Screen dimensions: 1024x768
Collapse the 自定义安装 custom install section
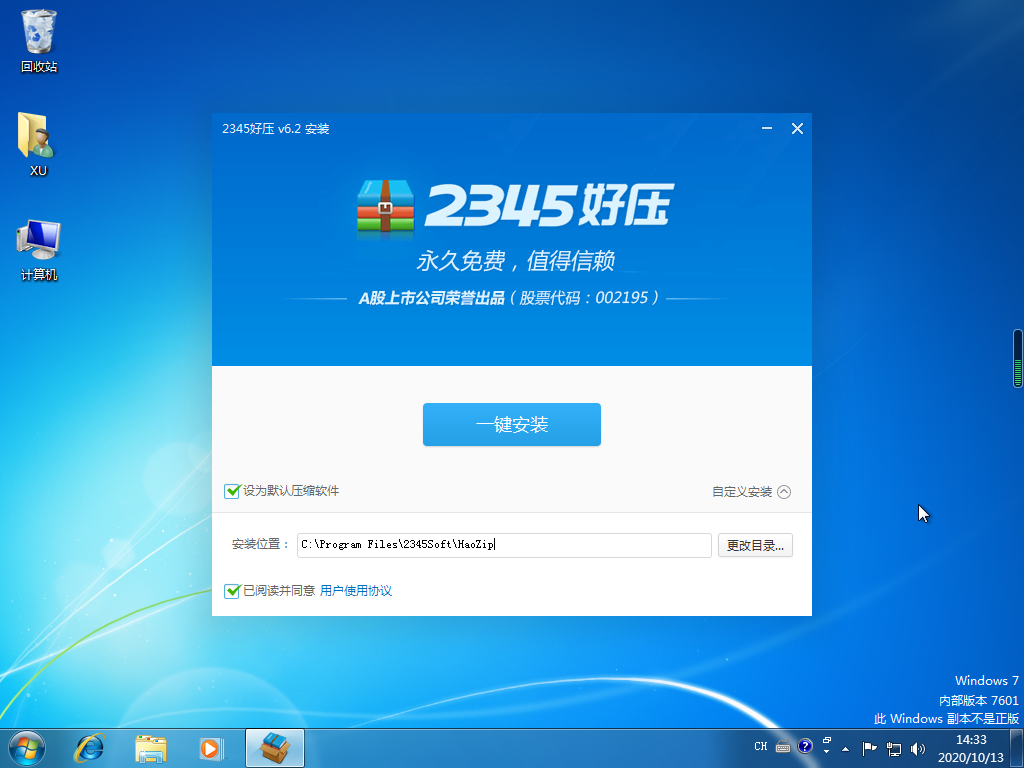click(x=784, y=492)
